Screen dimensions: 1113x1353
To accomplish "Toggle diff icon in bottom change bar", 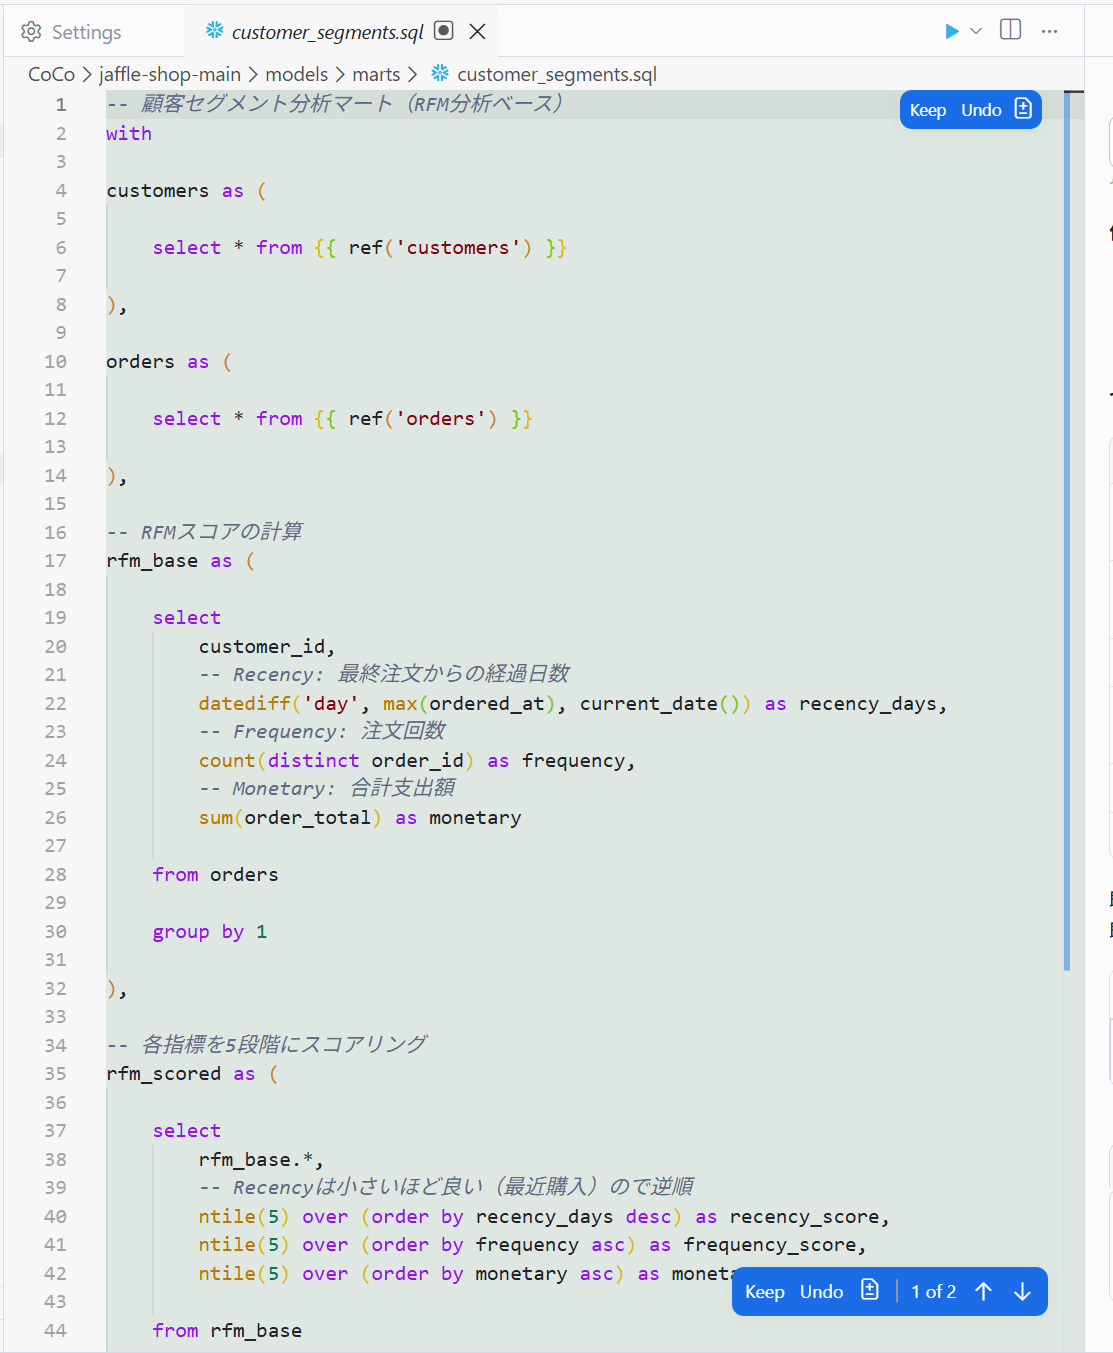I will pos(870,1291).
